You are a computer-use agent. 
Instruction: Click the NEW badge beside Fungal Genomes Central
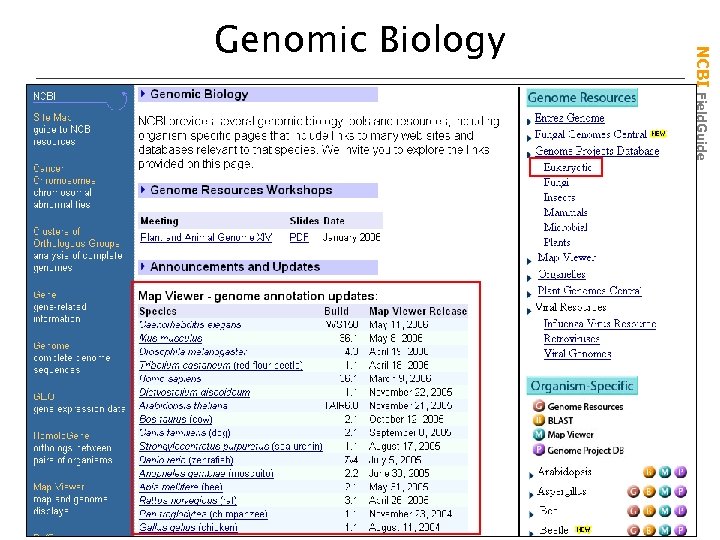(658, 134)
